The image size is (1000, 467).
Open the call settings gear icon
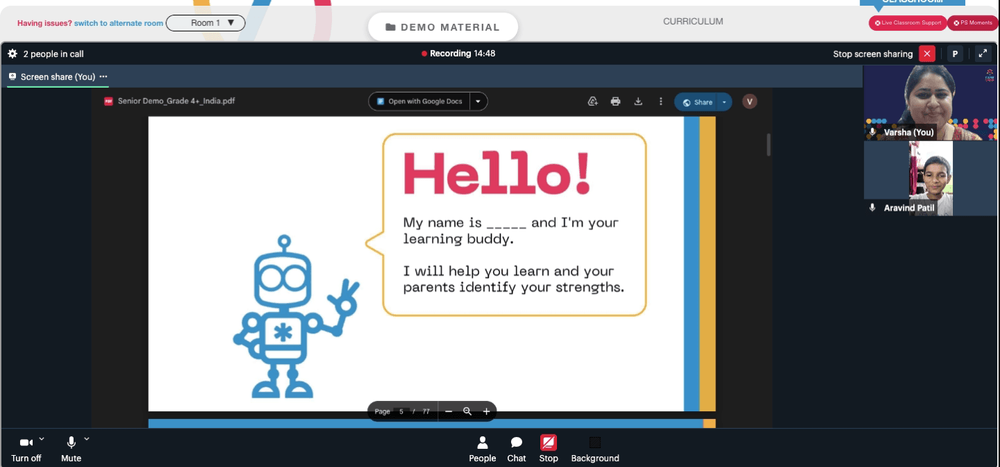pyautogui.click(x=12, y=54)
